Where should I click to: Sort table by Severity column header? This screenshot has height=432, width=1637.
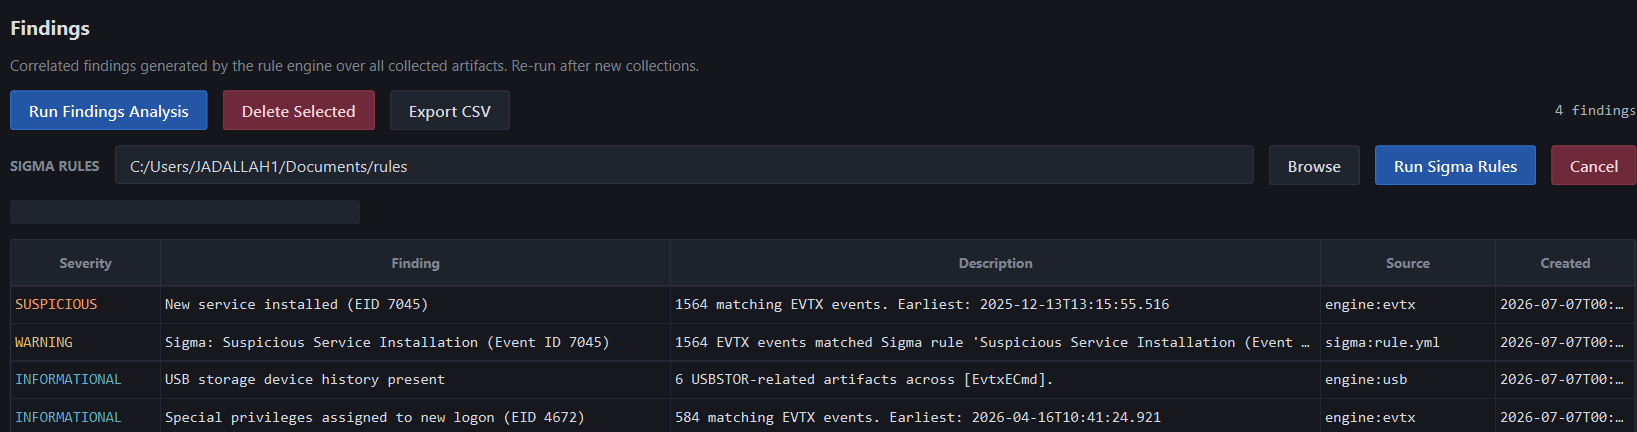pyautogui.click(x=86, y=263)
